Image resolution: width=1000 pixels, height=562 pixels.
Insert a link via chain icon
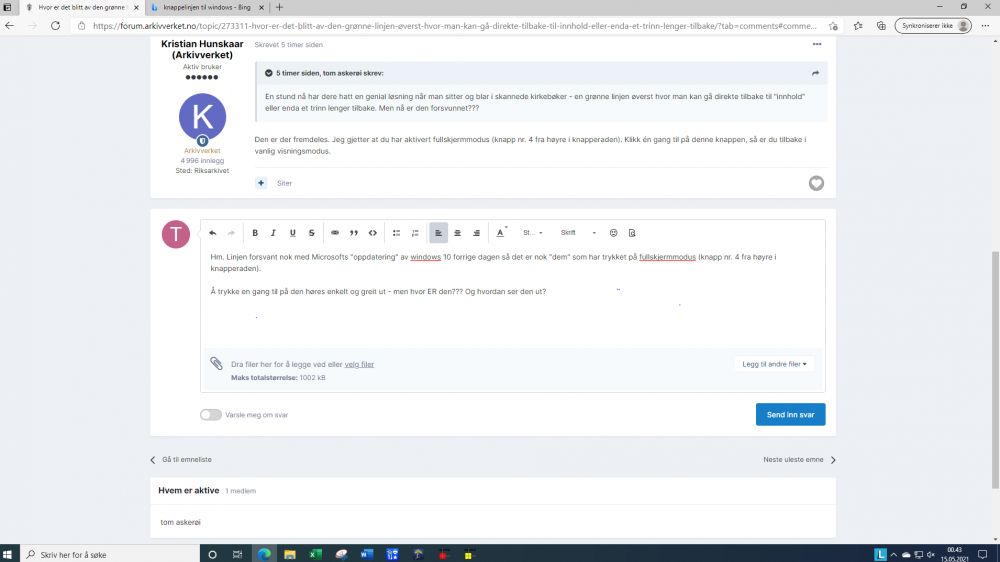335,233
